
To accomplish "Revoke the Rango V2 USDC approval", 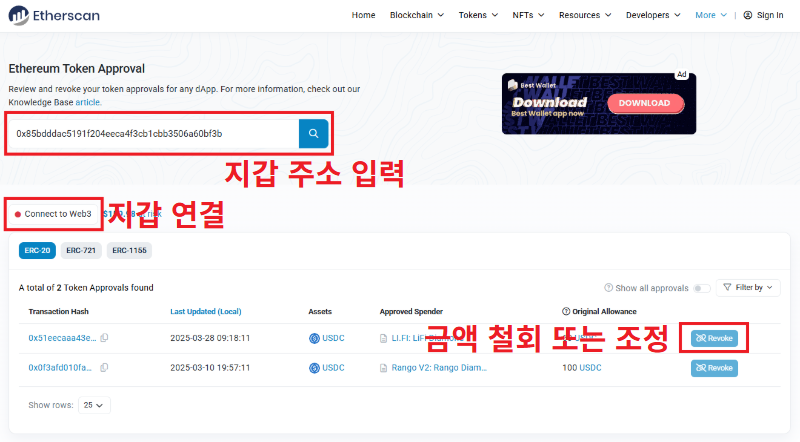I will pos(714,368).
